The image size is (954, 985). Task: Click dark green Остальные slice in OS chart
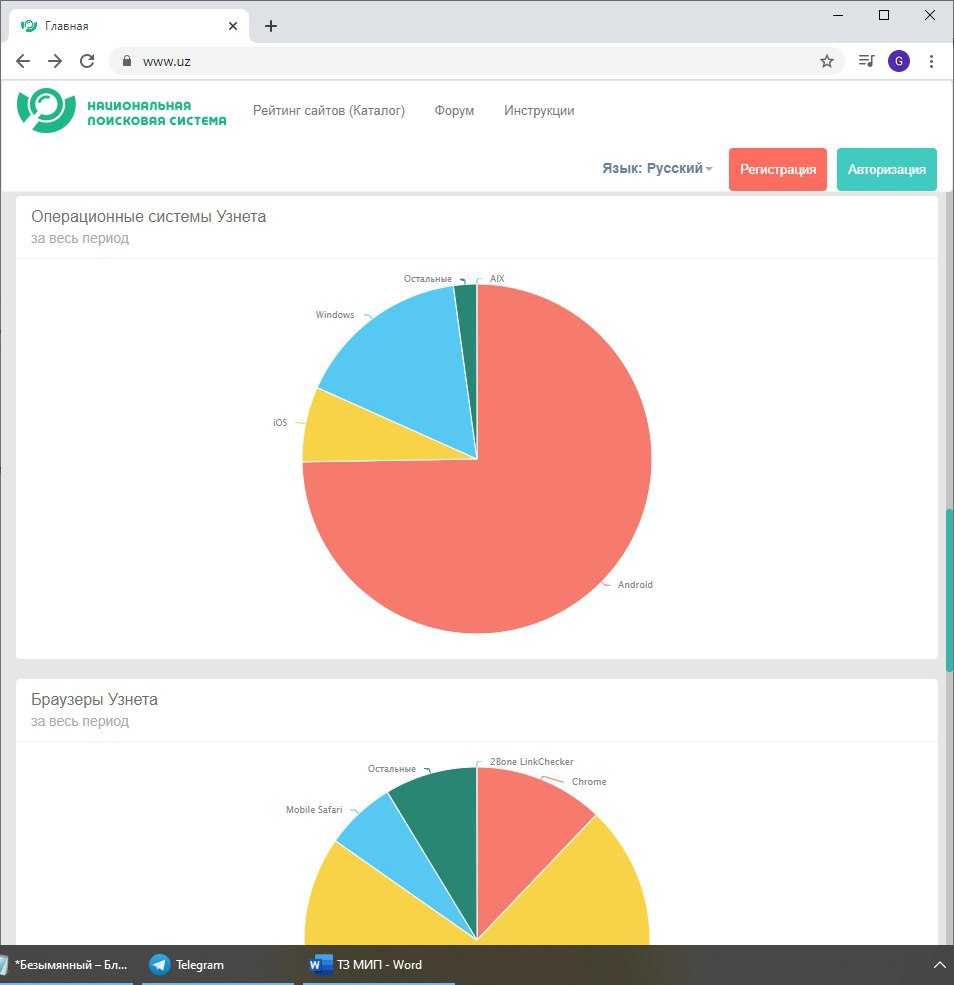467,339
